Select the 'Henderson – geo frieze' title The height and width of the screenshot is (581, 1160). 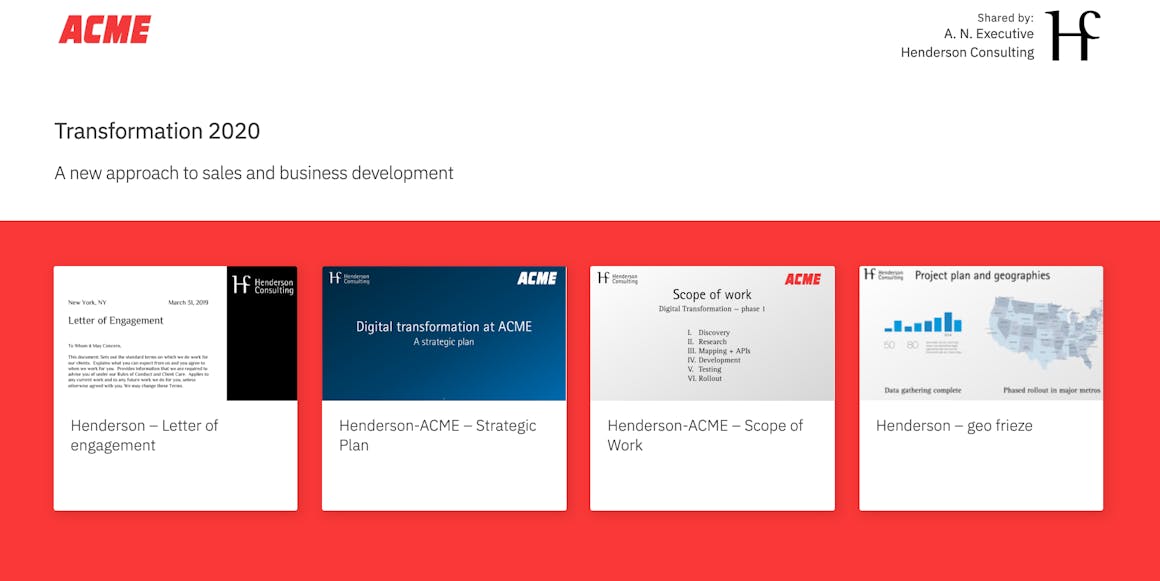954,426
